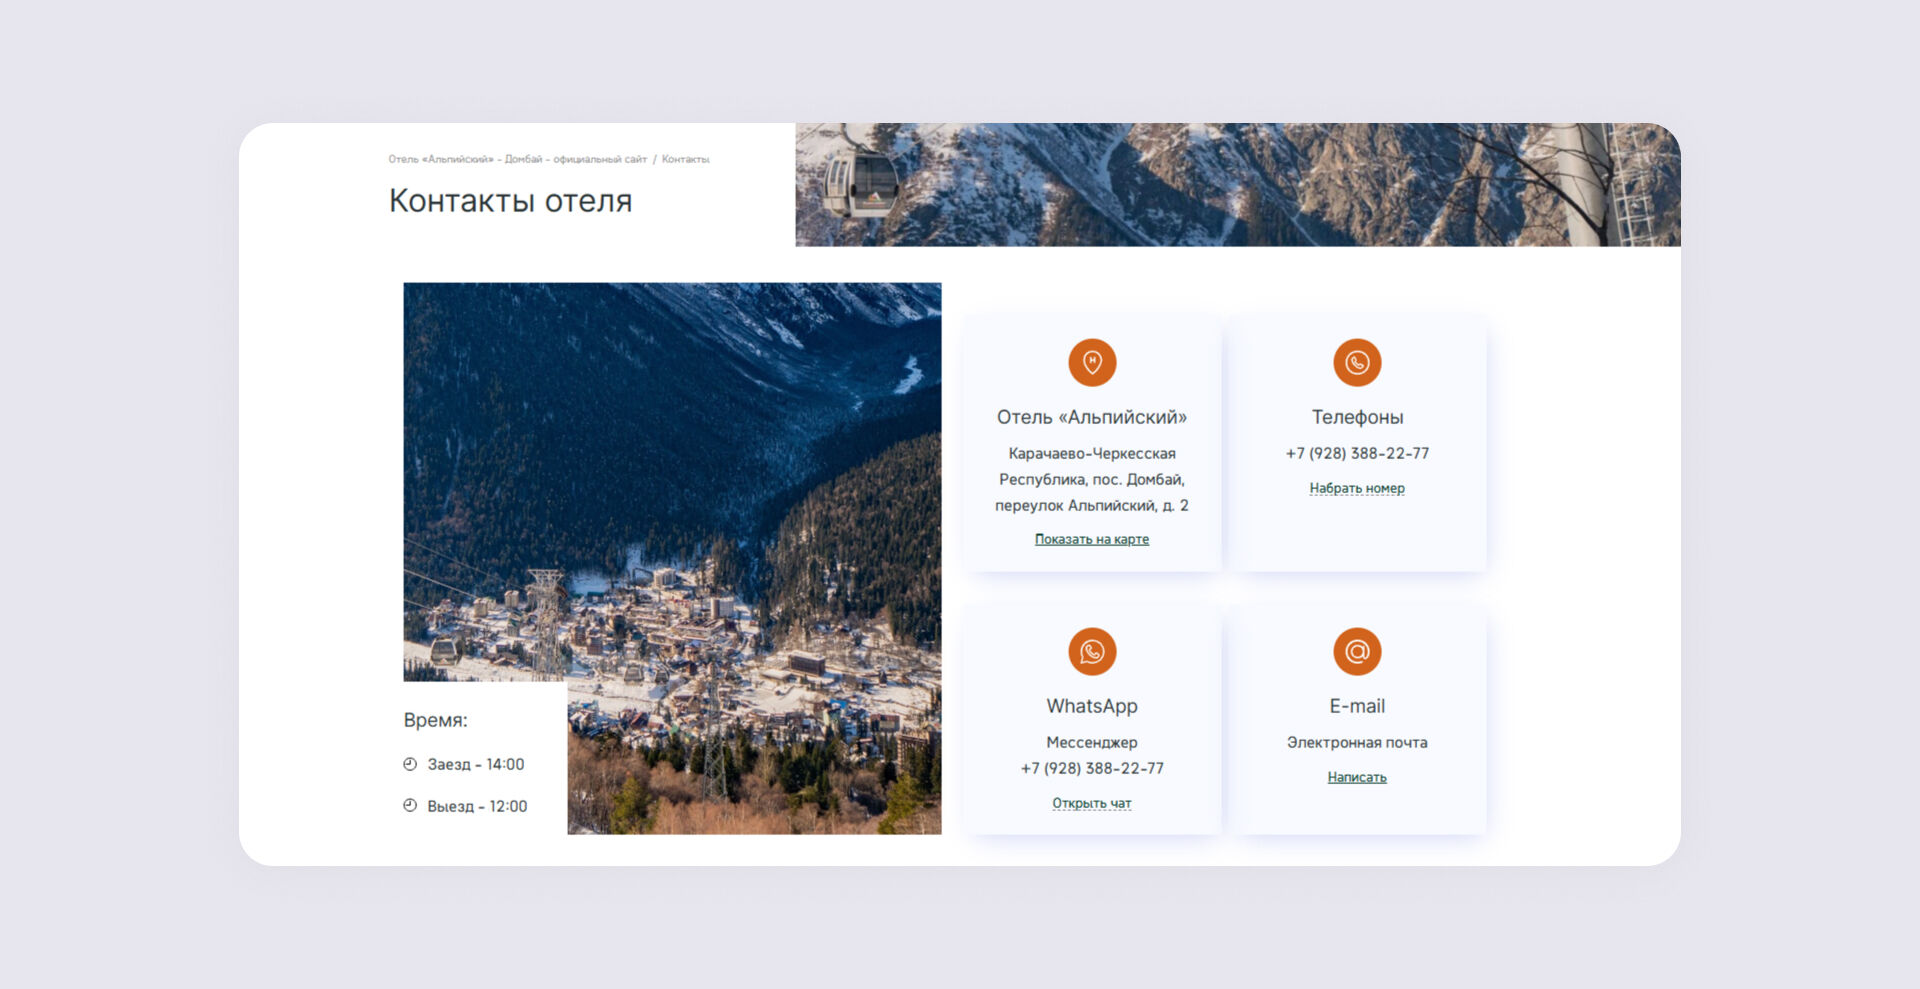Click the orange phone handset icon
This screenshot has width=1920, height=989.
[1357, 362]
